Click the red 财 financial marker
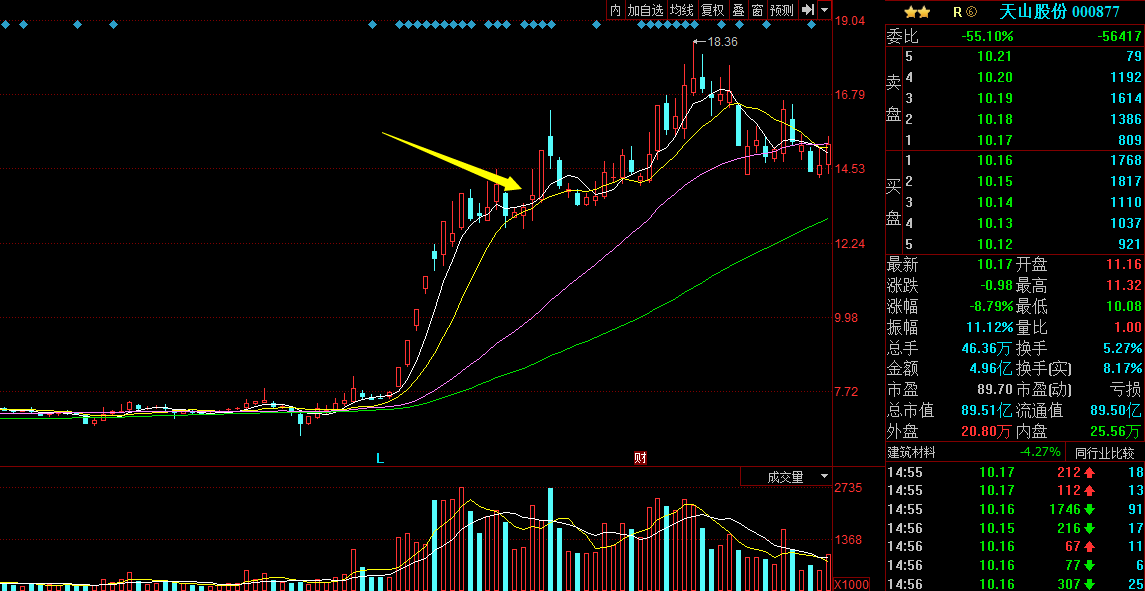 (x=640, y=458)
